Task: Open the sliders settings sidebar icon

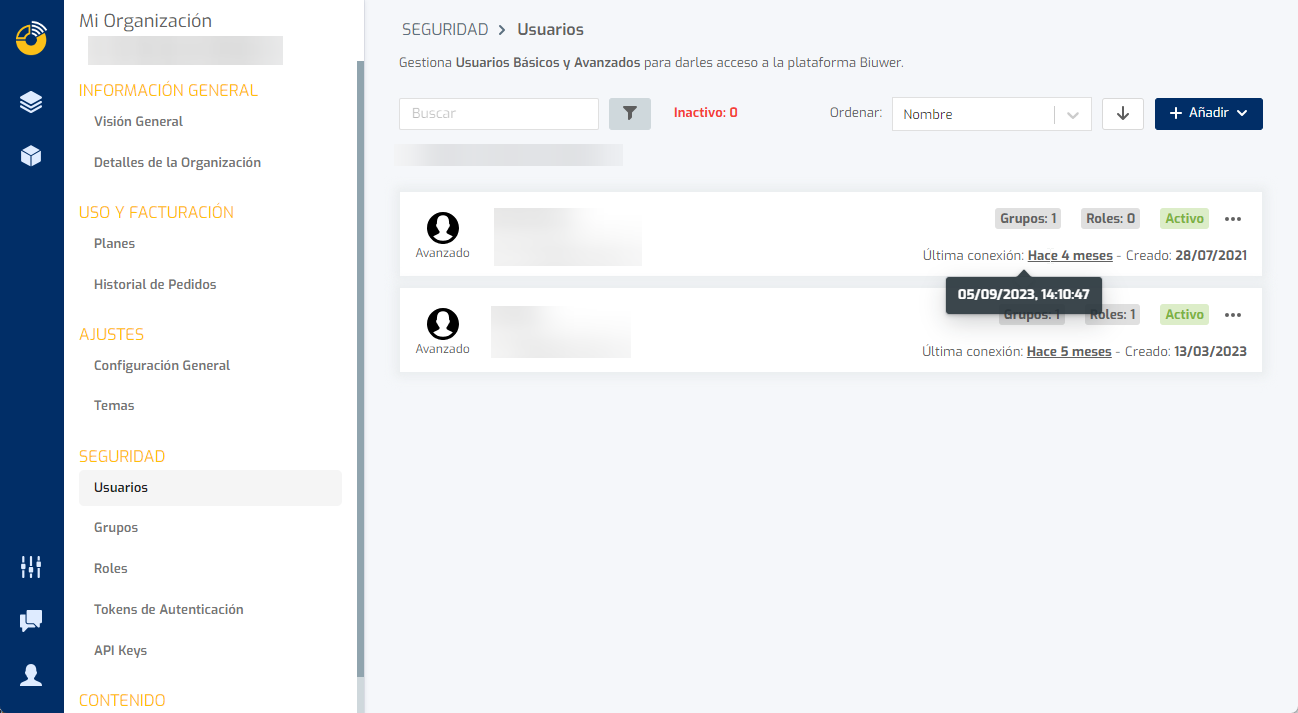Action: tap(31, 567)
